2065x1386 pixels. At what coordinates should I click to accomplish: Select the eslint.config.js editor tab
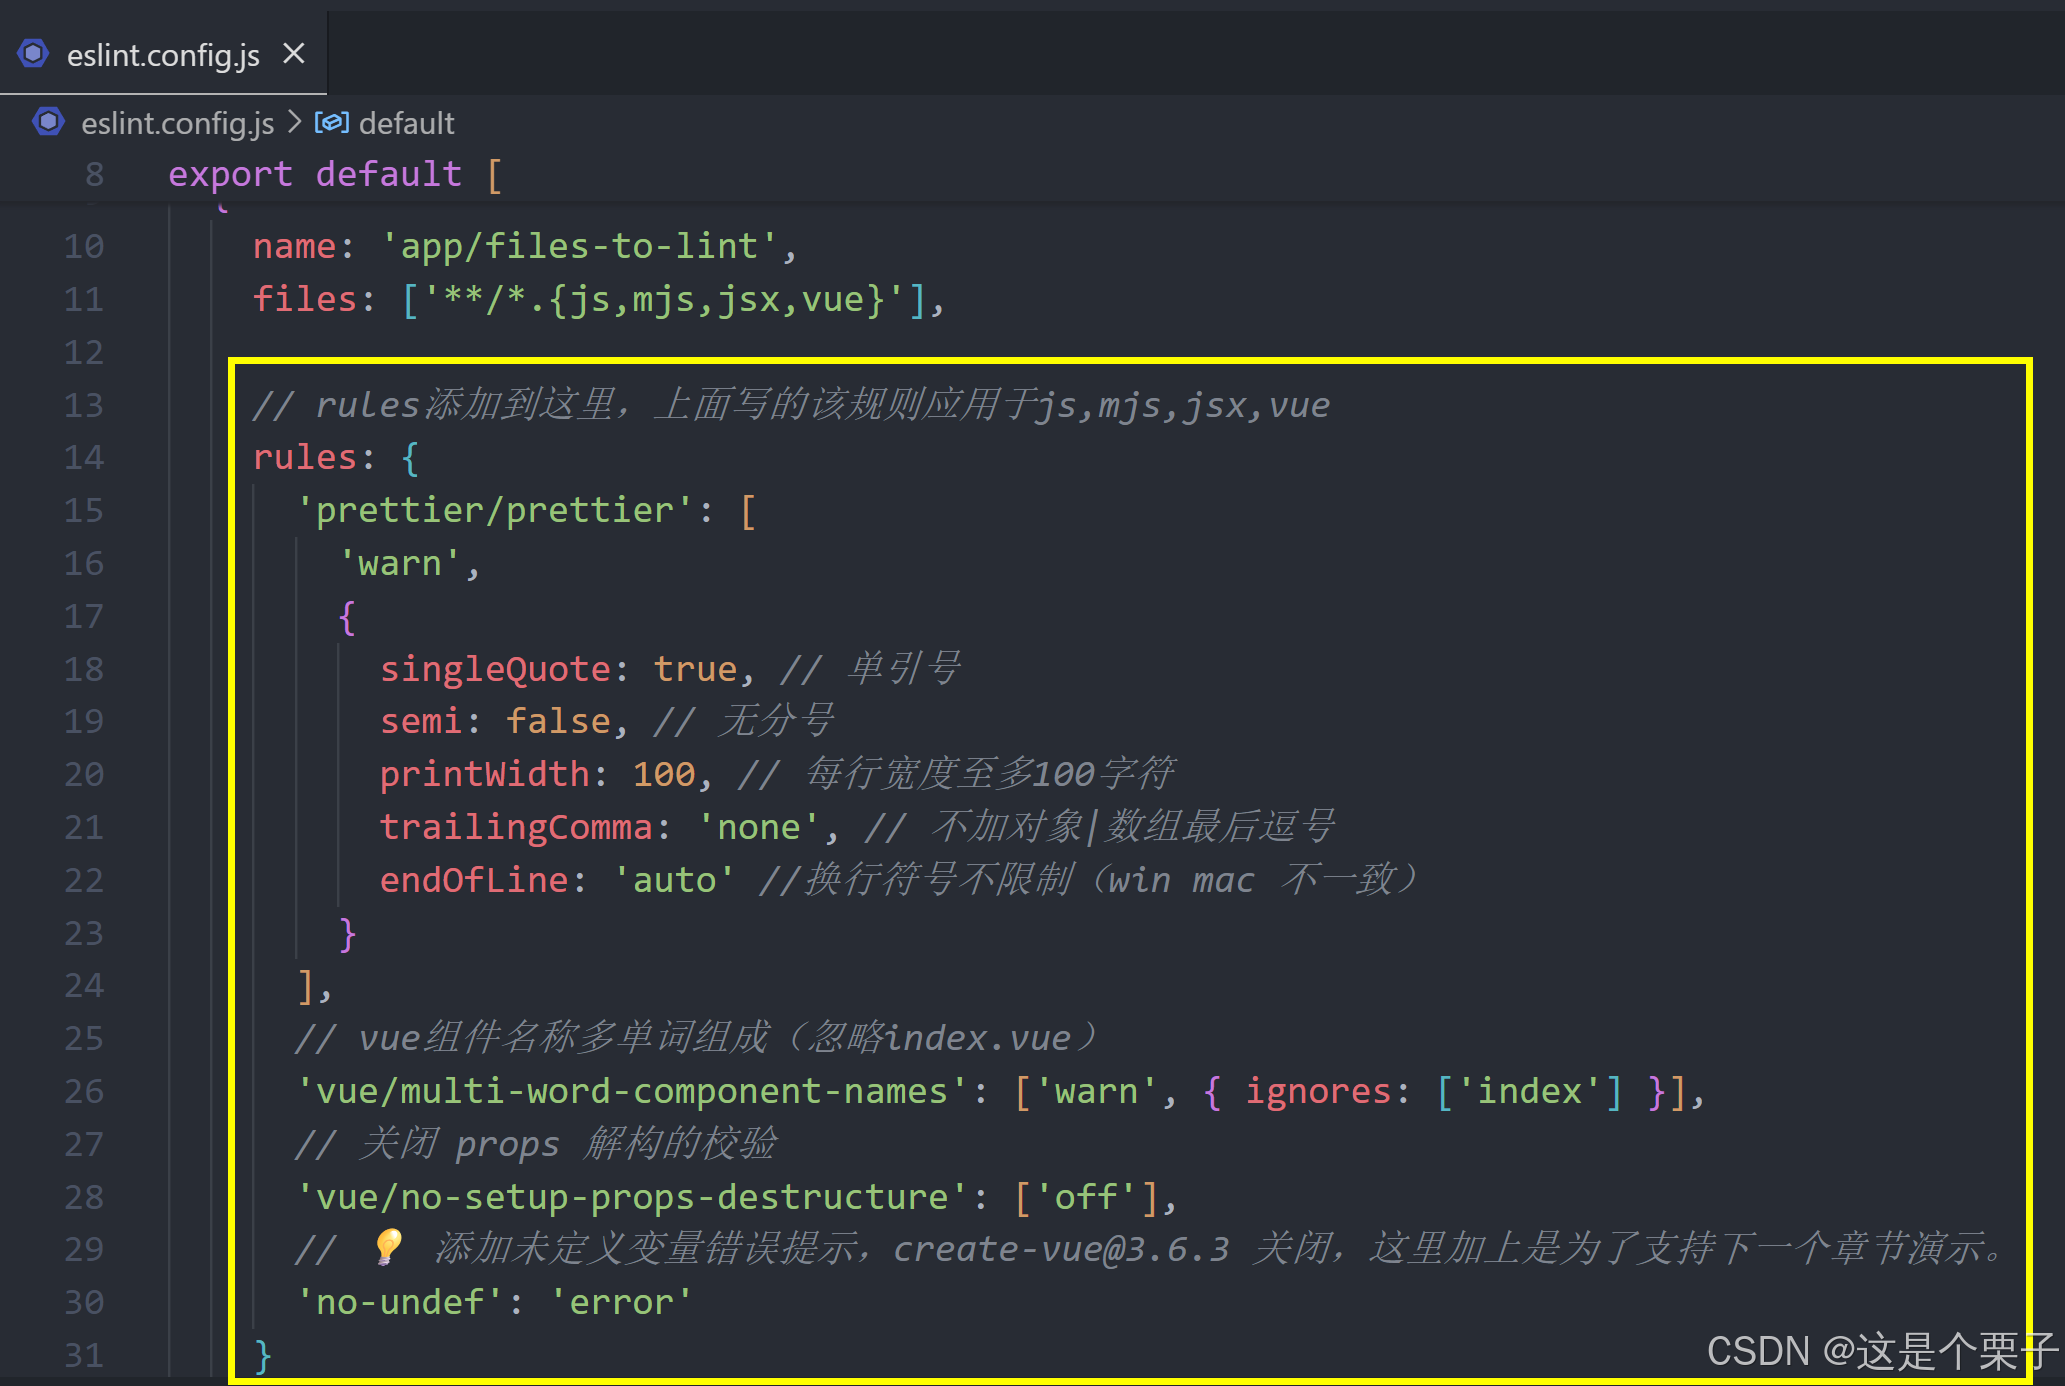point(163,56)
